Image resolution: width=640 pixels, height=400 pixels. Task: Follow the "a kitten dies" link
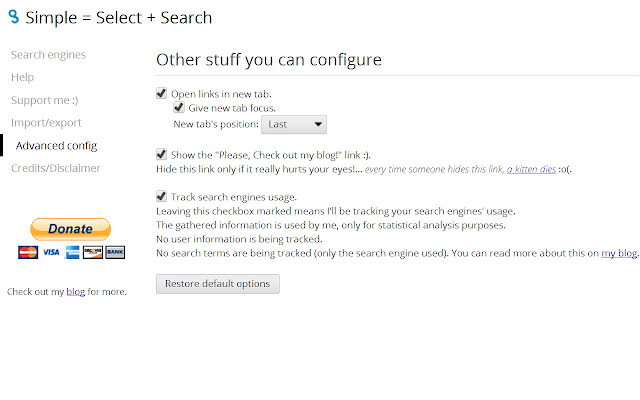point(531,169)
